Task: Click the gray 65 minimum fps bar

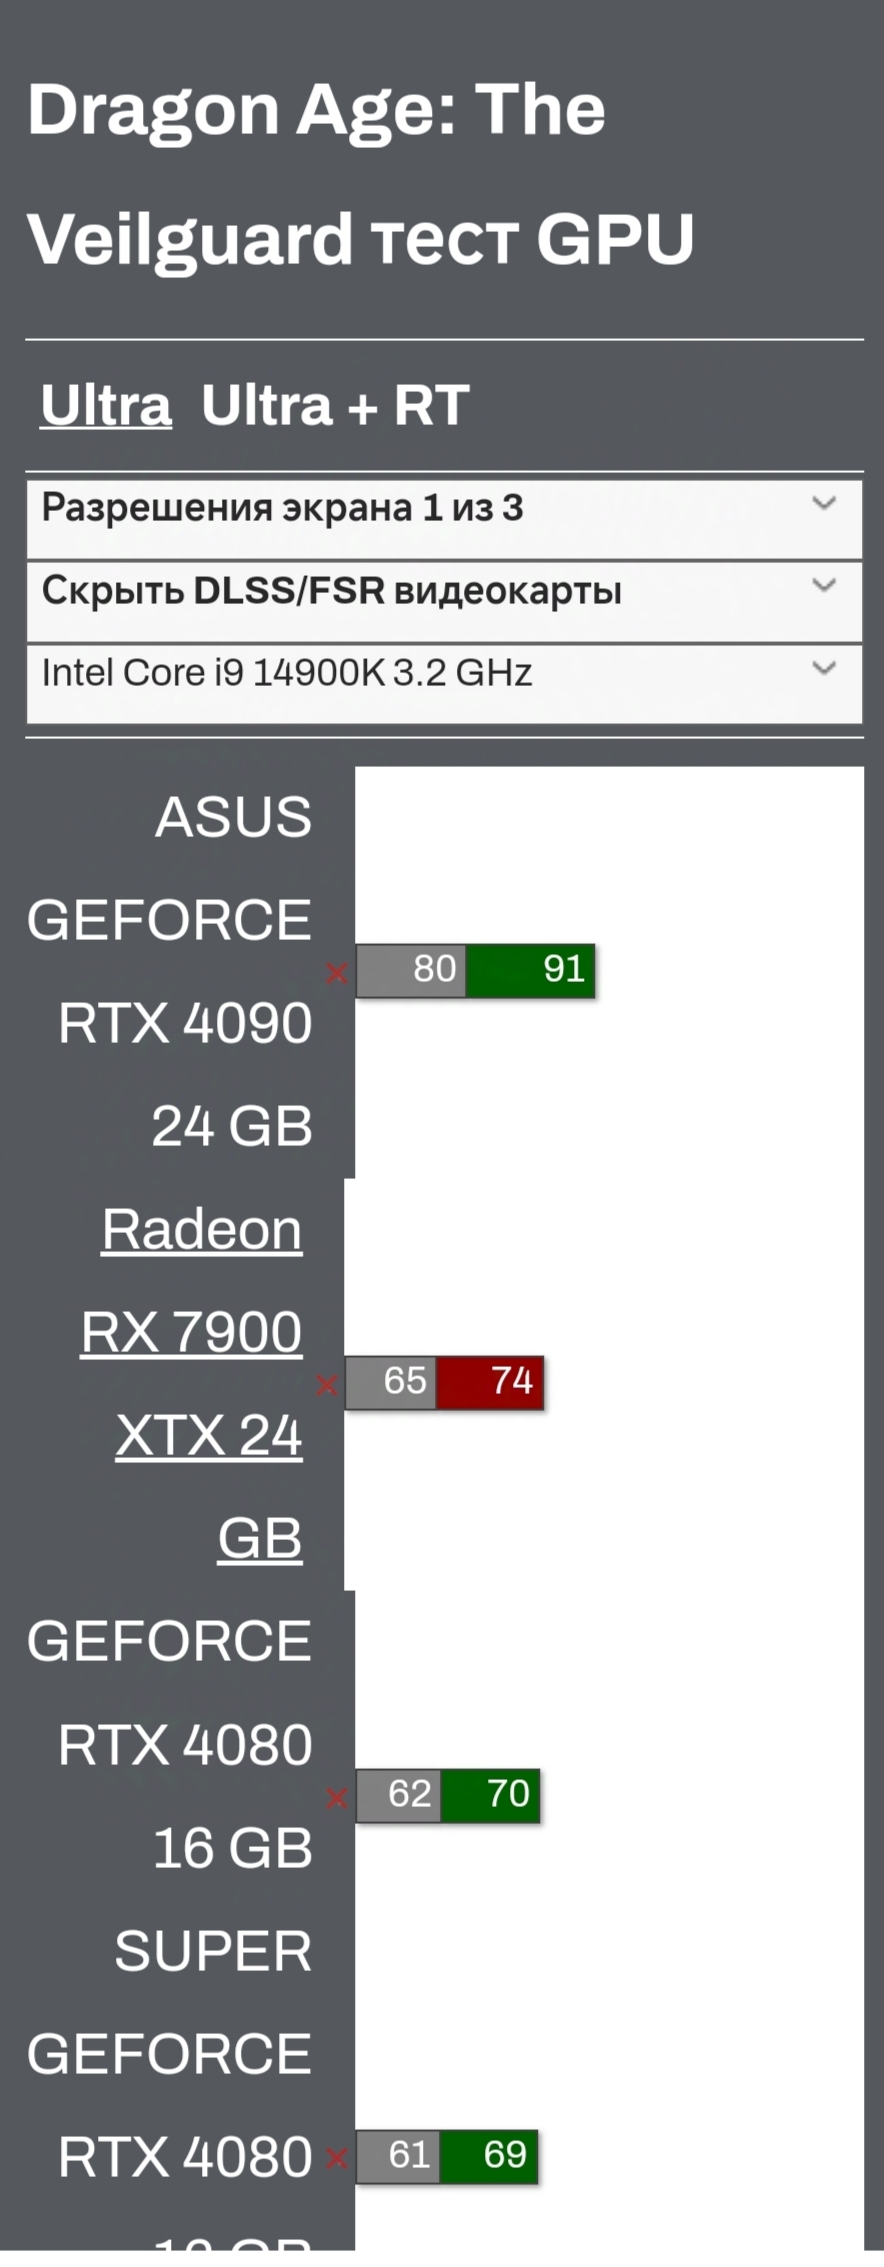Action: (391, 1383)
